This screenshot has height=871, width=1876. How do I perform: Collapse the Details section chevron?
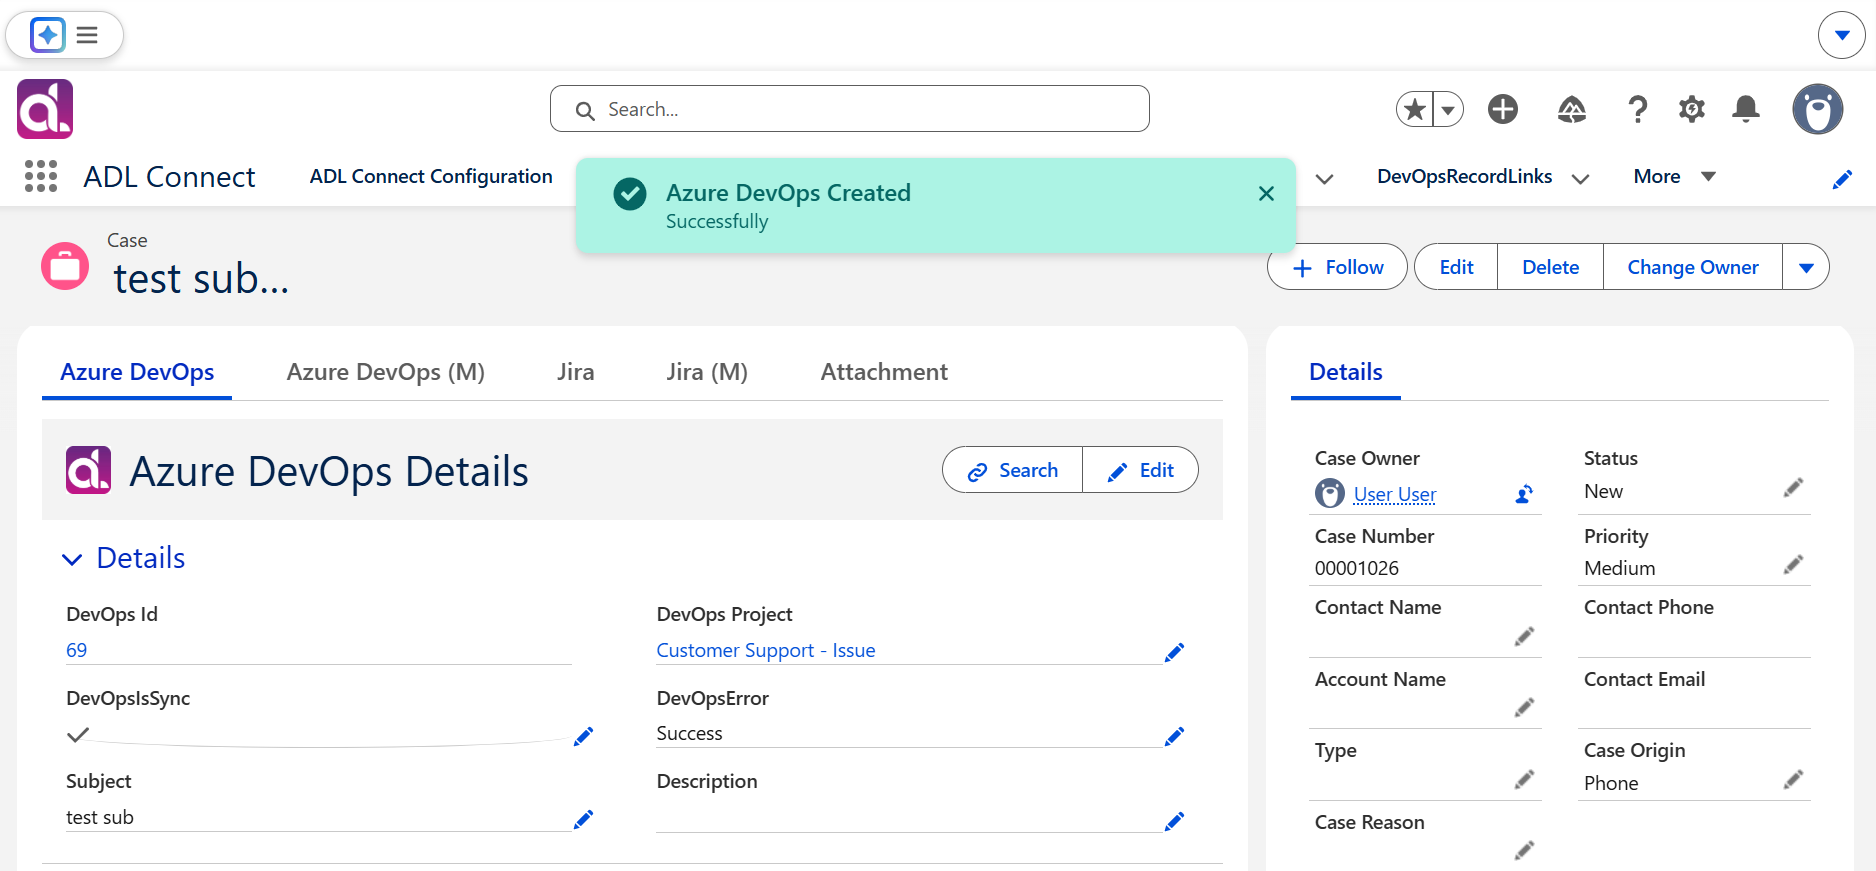[x=72, y=559]
